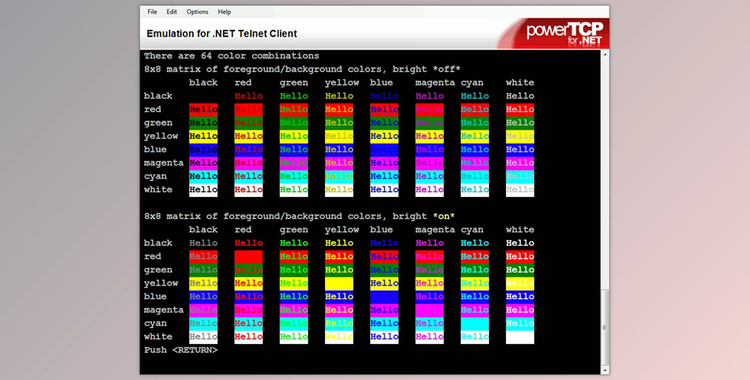Click 'red' column header in bright on matrix
This screenshot has height=380, width=750.
click(243, 230)
